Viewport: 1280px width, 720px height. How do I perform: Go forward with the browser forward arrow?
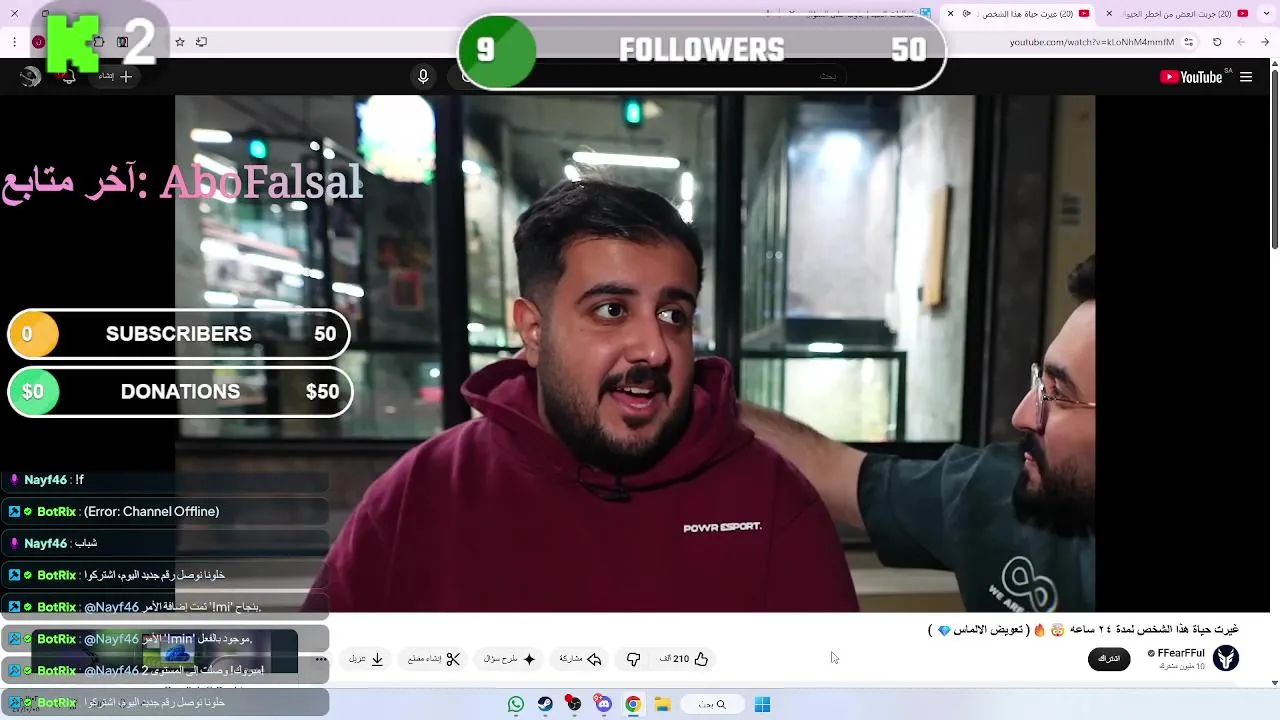pyautogui.click(x=1241, y=42)
